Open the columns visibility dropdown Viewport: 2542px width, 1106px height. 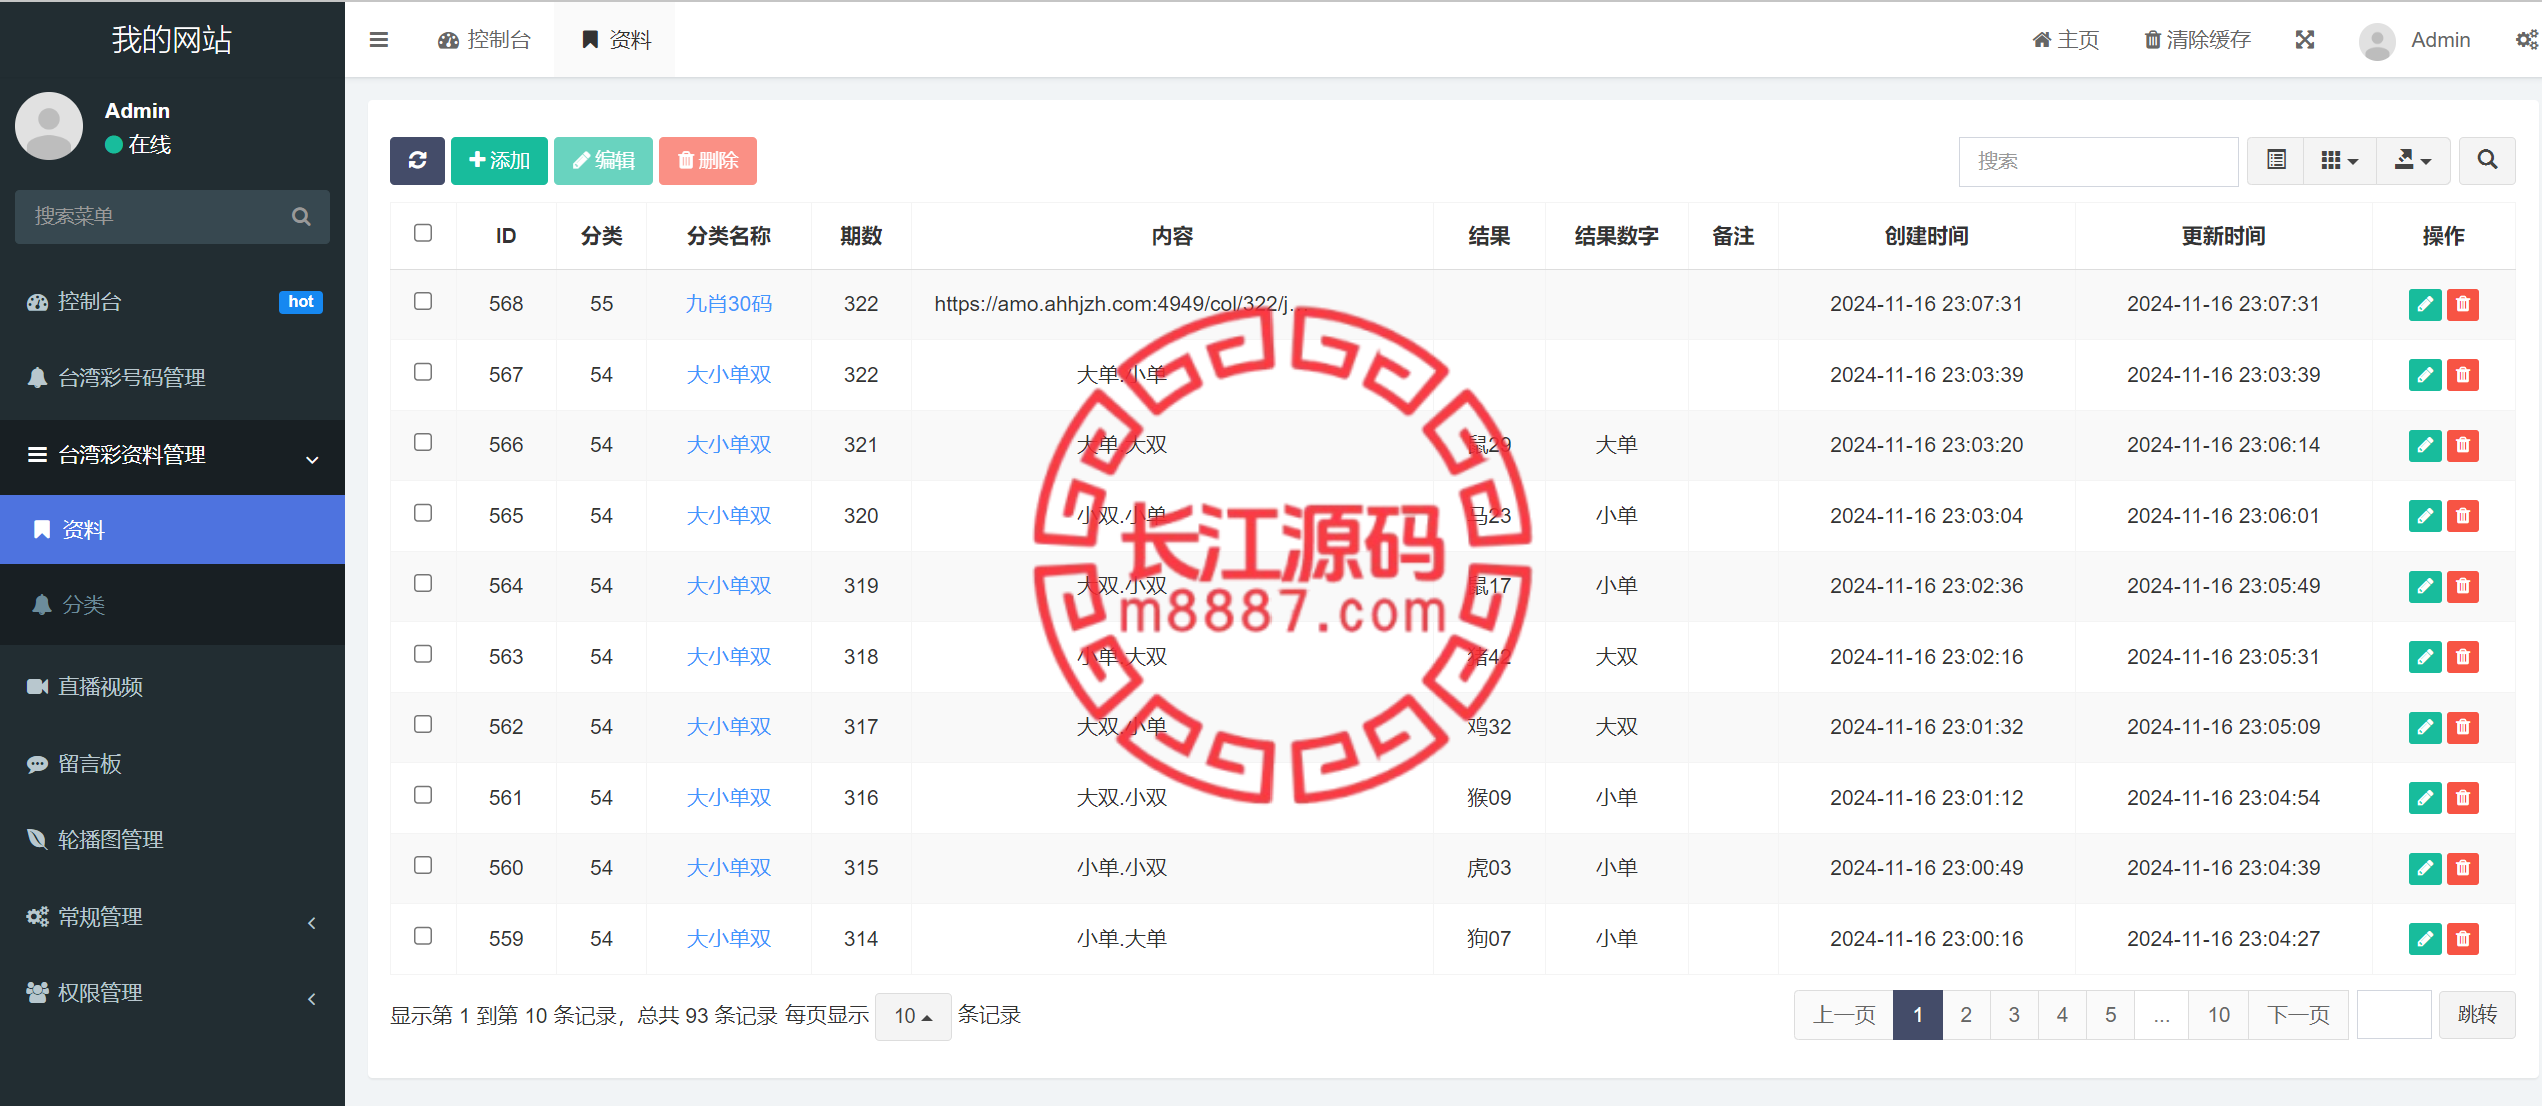2339,161
